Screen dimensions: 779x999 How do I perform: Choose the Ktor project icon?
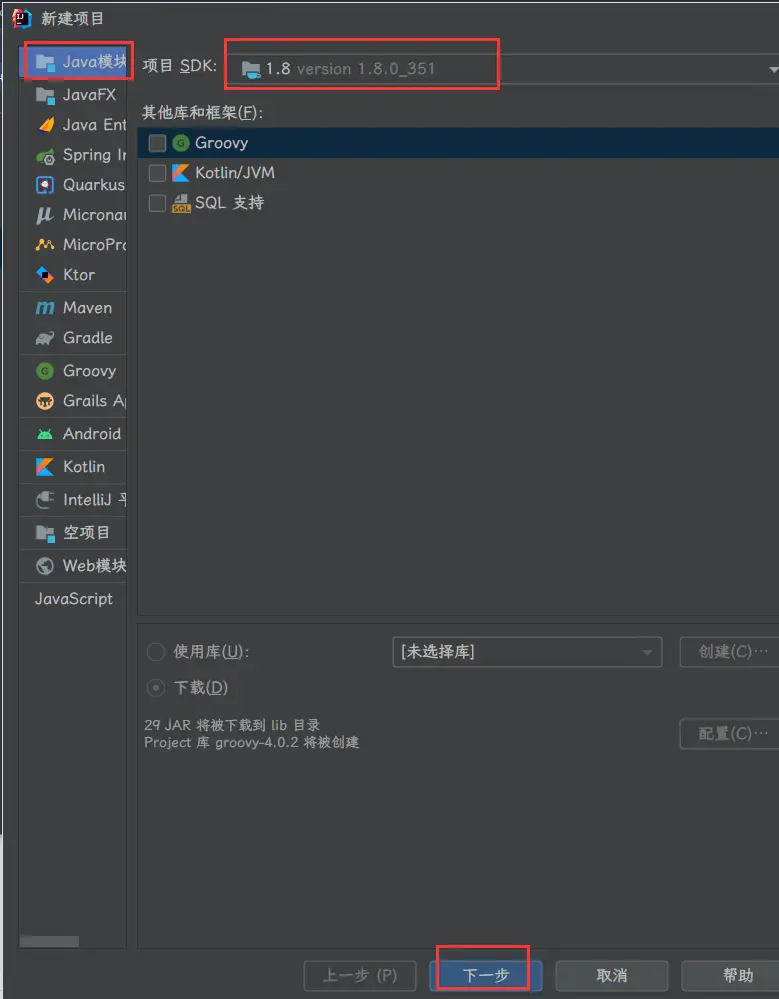pyautogui.click(x=45, y=275)
